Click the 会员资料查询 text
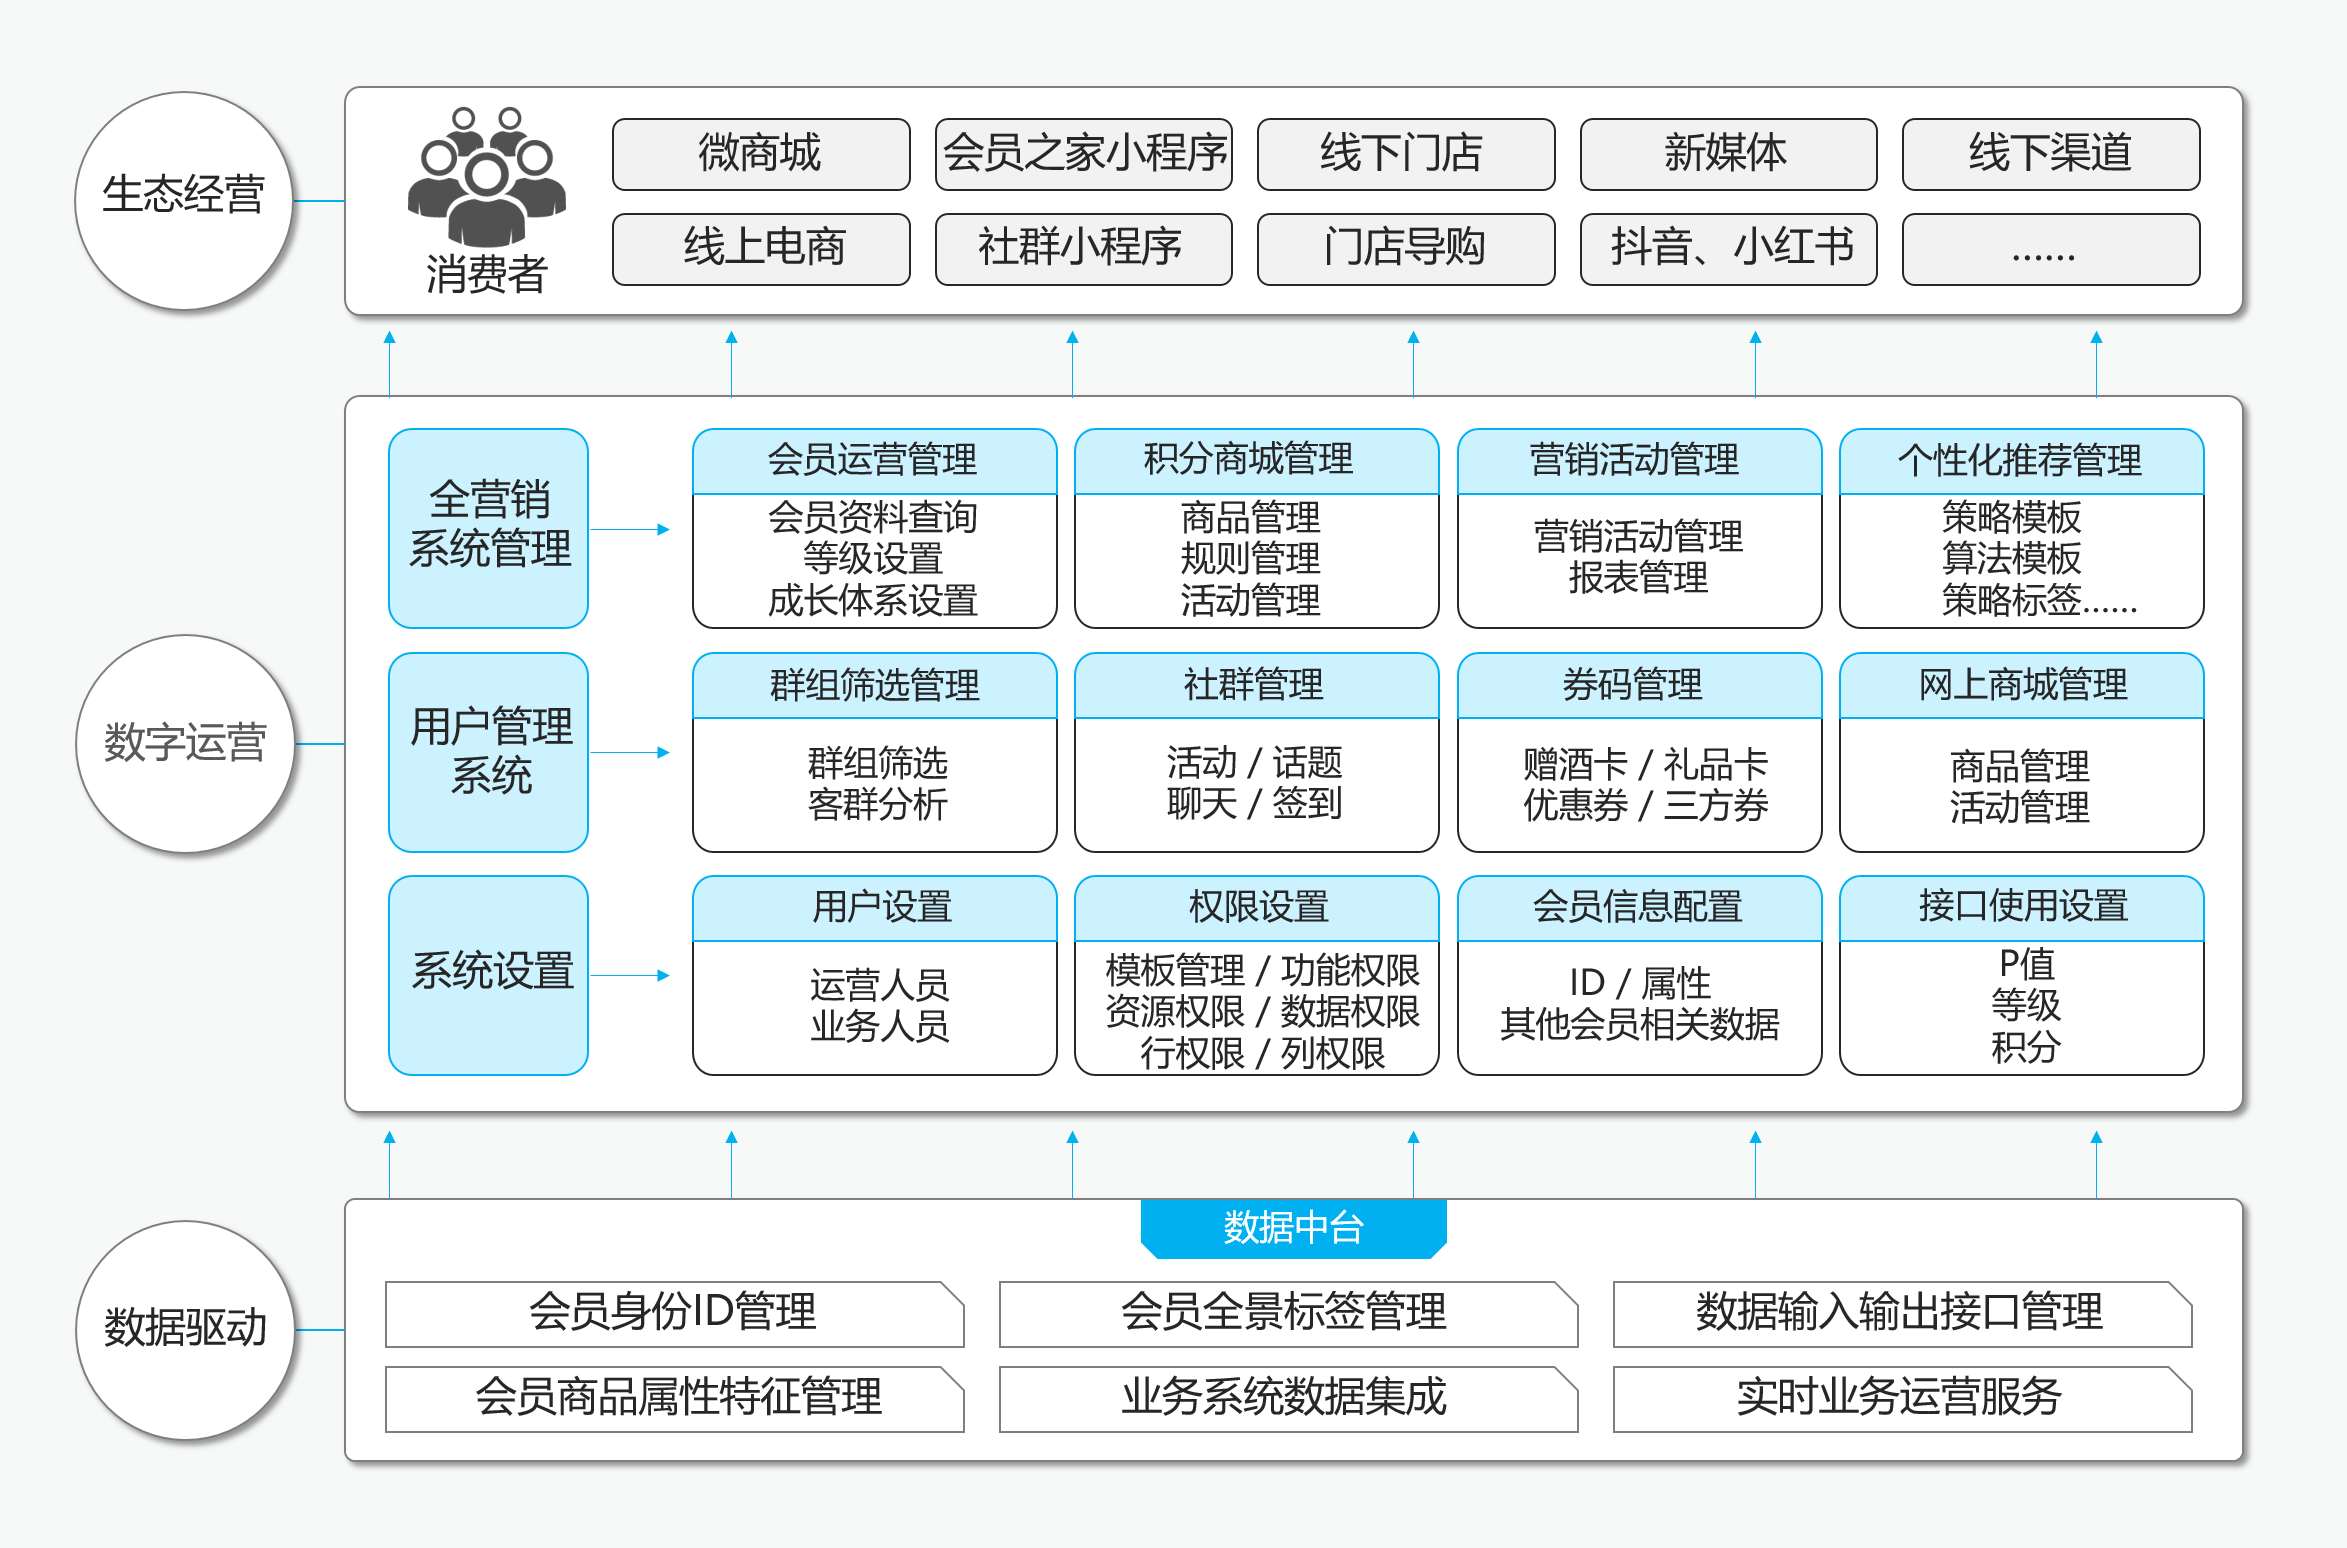The height and width of the screenshot is (1548, 2347). [872, 517]
